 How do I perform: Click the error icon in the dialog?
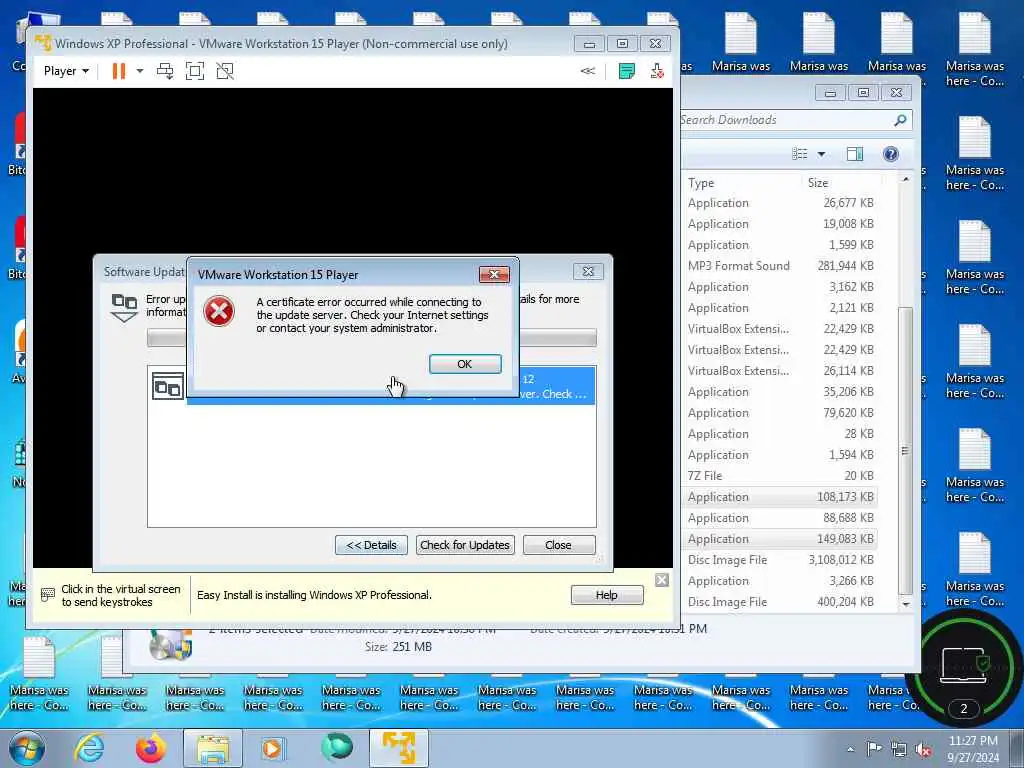point(219,312)
